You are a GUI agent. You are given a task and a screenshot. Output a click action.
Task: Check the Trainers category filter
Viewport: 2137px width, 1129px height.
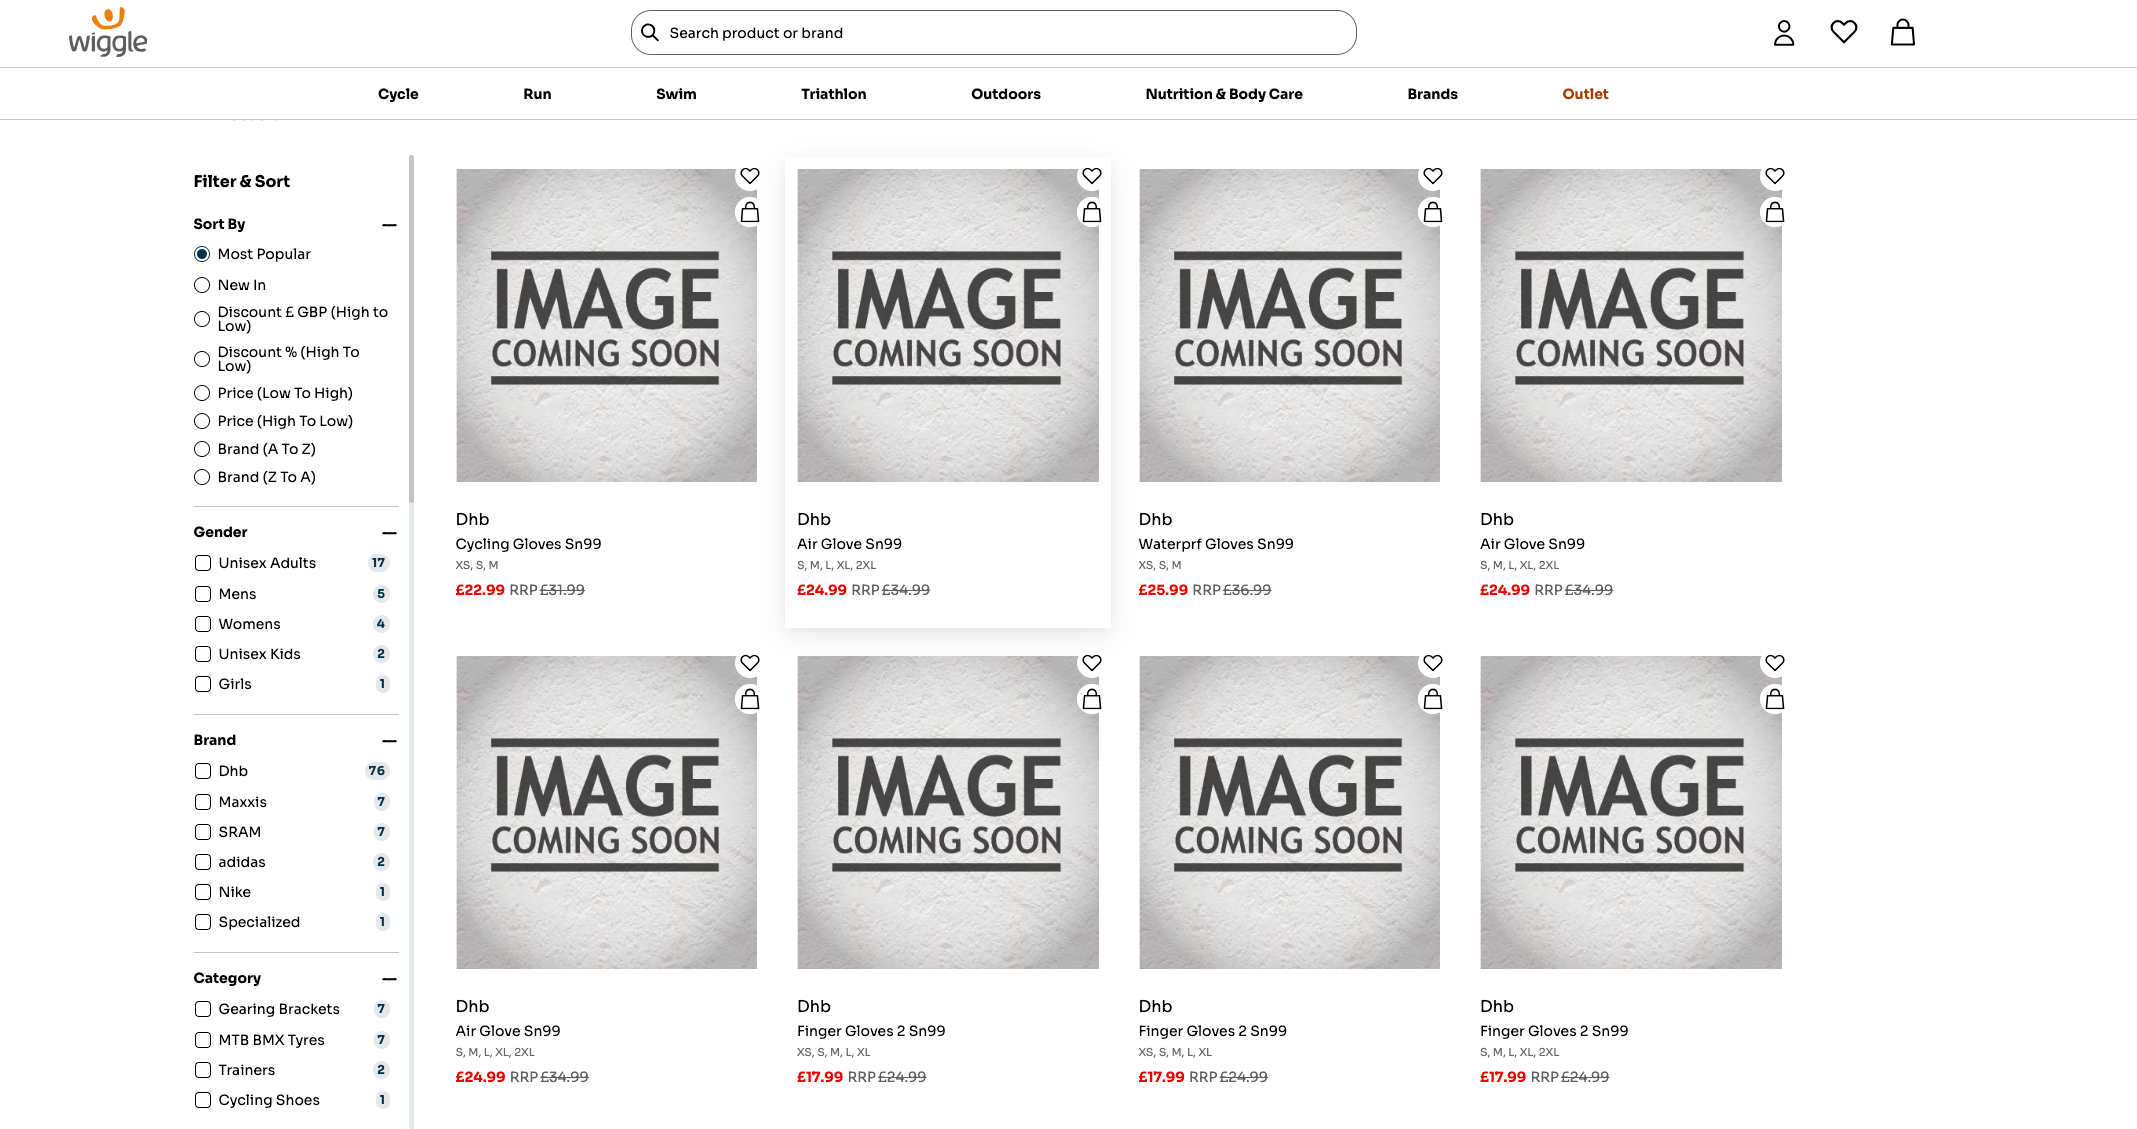[x=203, y=1070]
